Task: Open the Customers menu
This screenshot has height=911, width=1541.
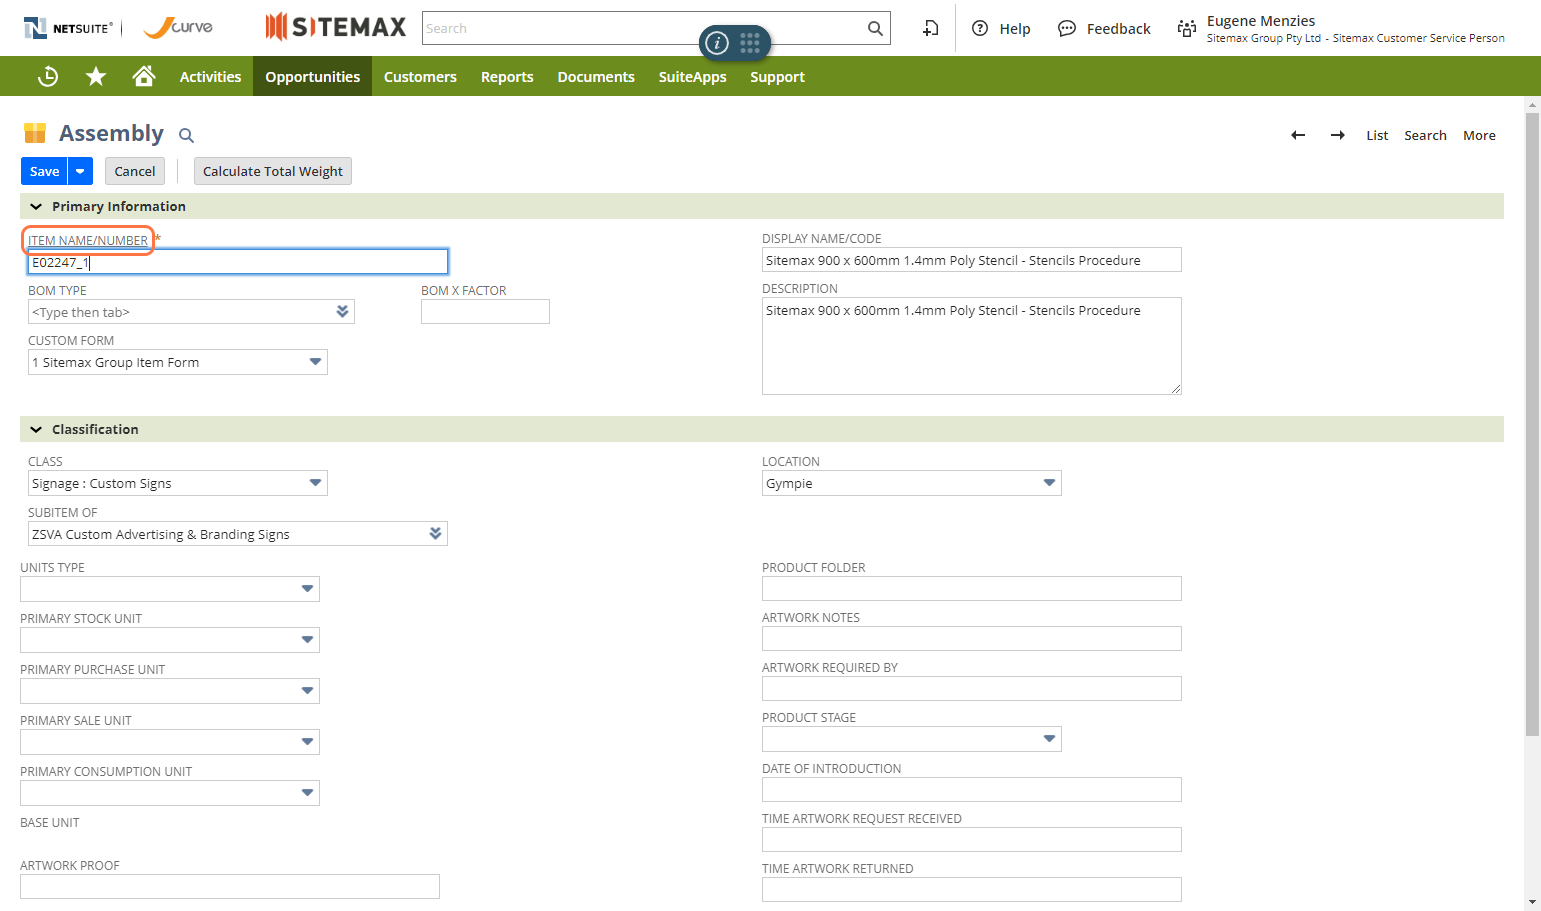Action: coord(420,76)
